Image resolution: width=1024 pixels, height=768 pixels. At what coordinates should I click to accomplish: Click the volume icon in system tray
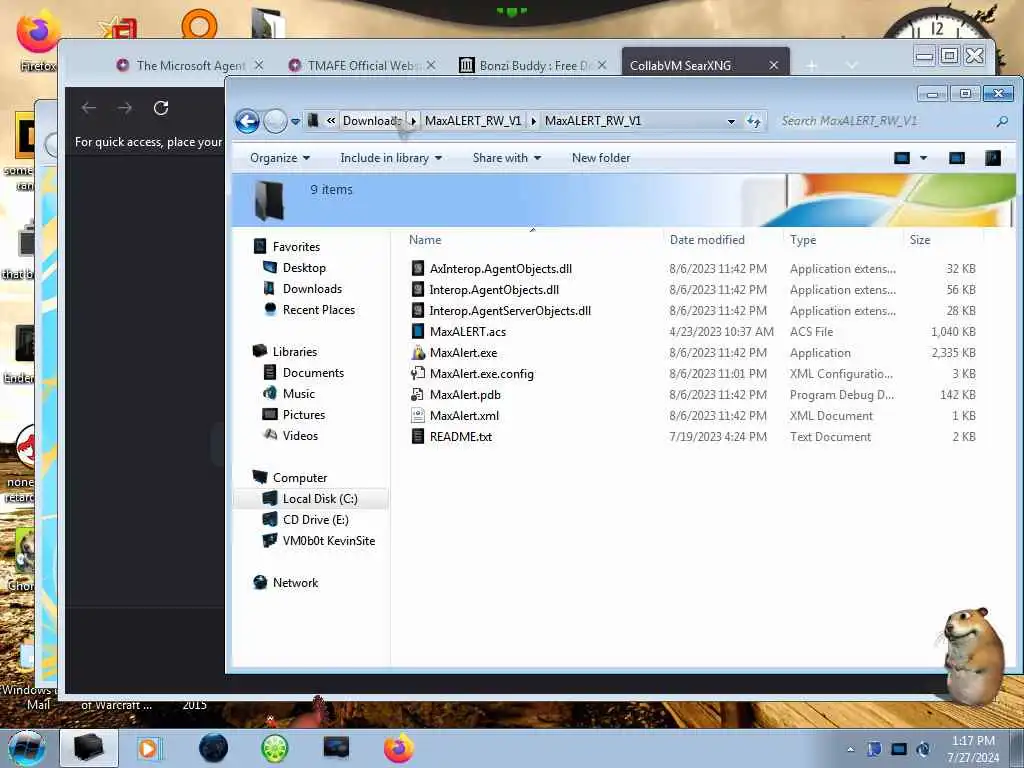point(923,749)
